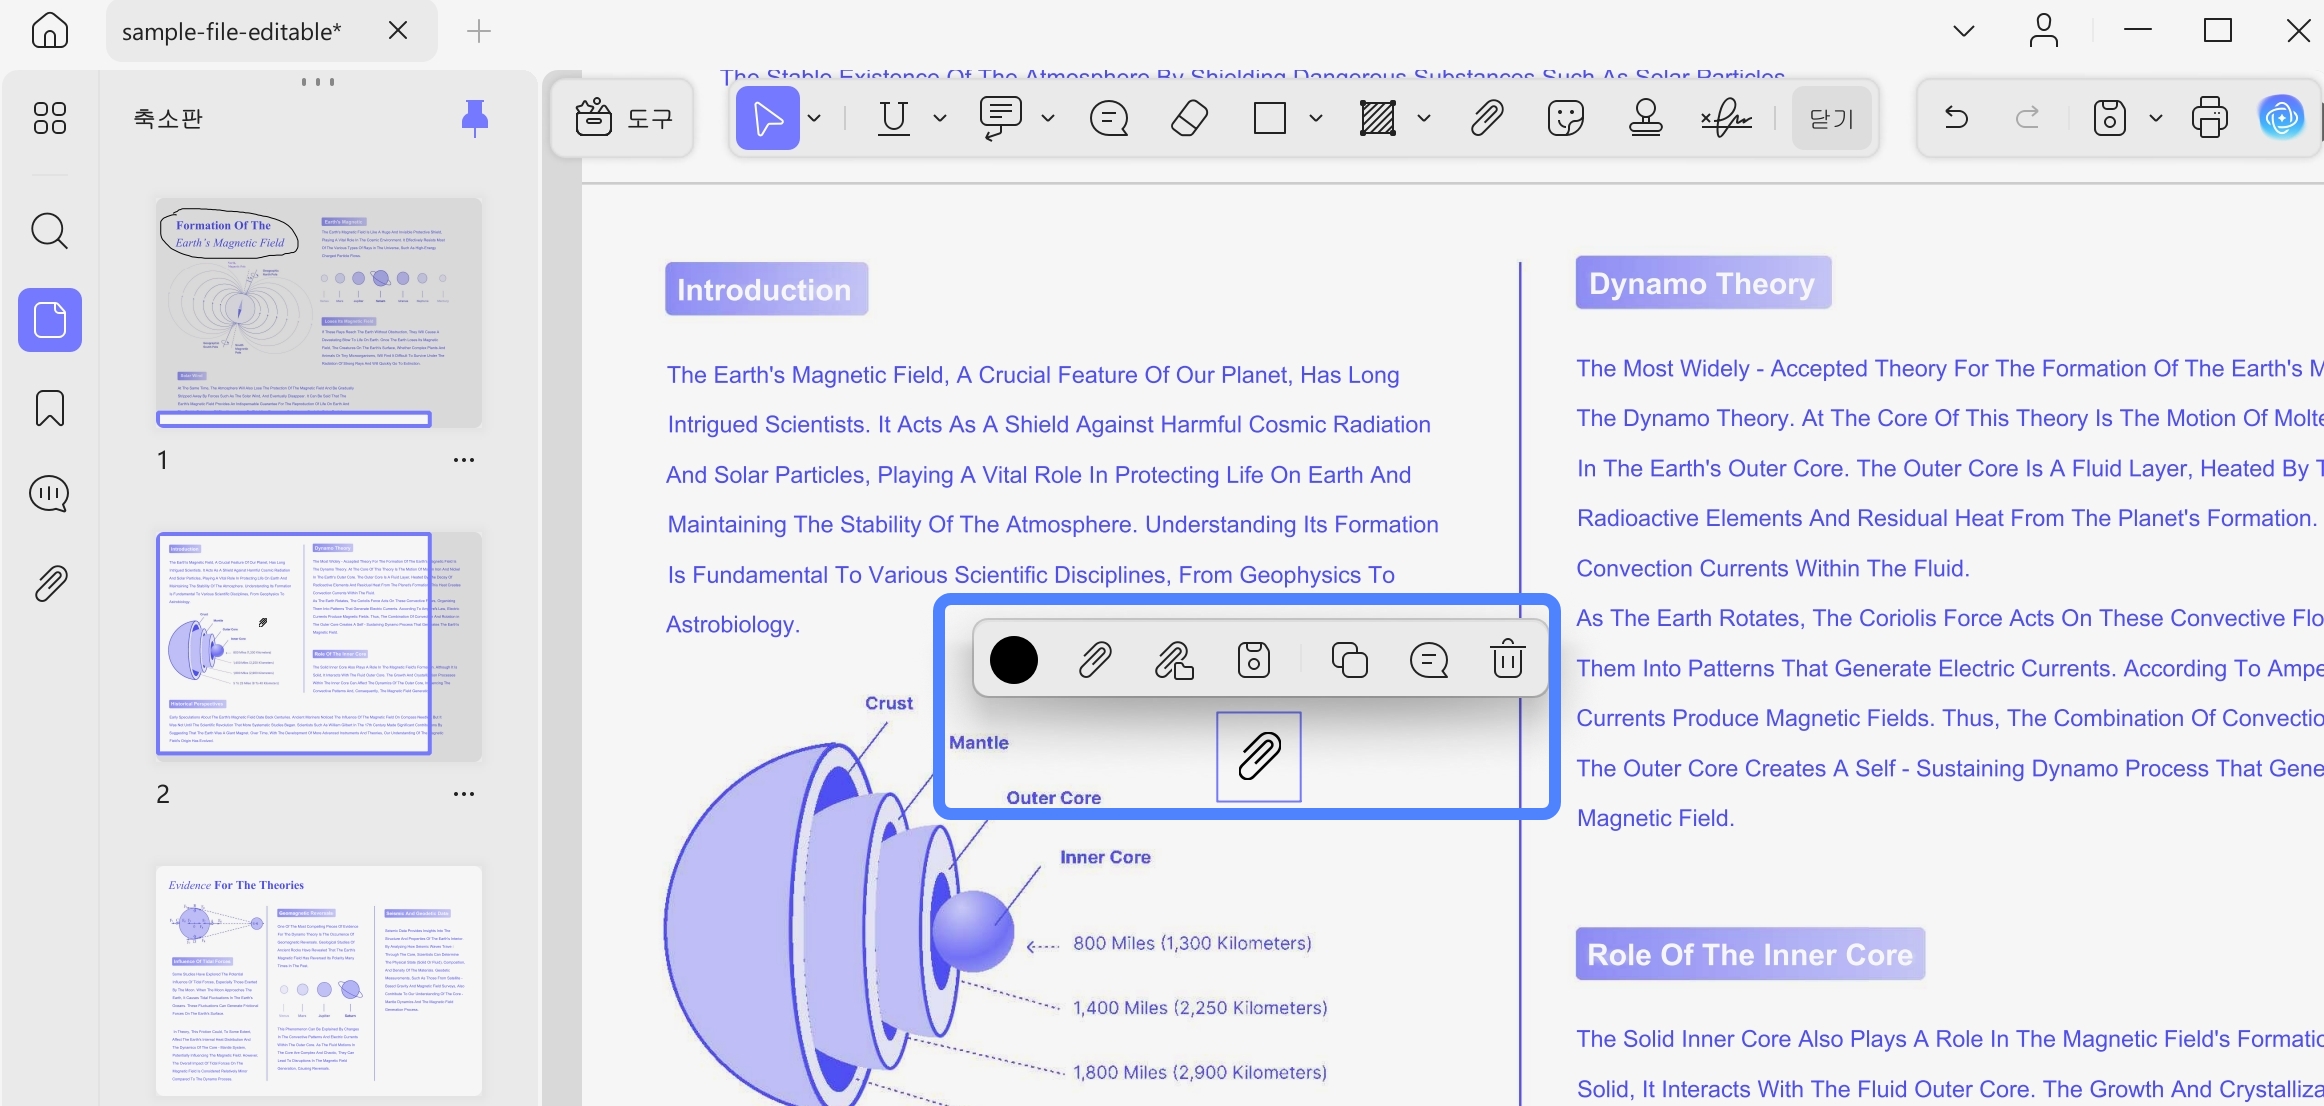Open the attachments panel in left sidebar
The width and height of the screenshot is (2324, 1106).
click(50, 583)
